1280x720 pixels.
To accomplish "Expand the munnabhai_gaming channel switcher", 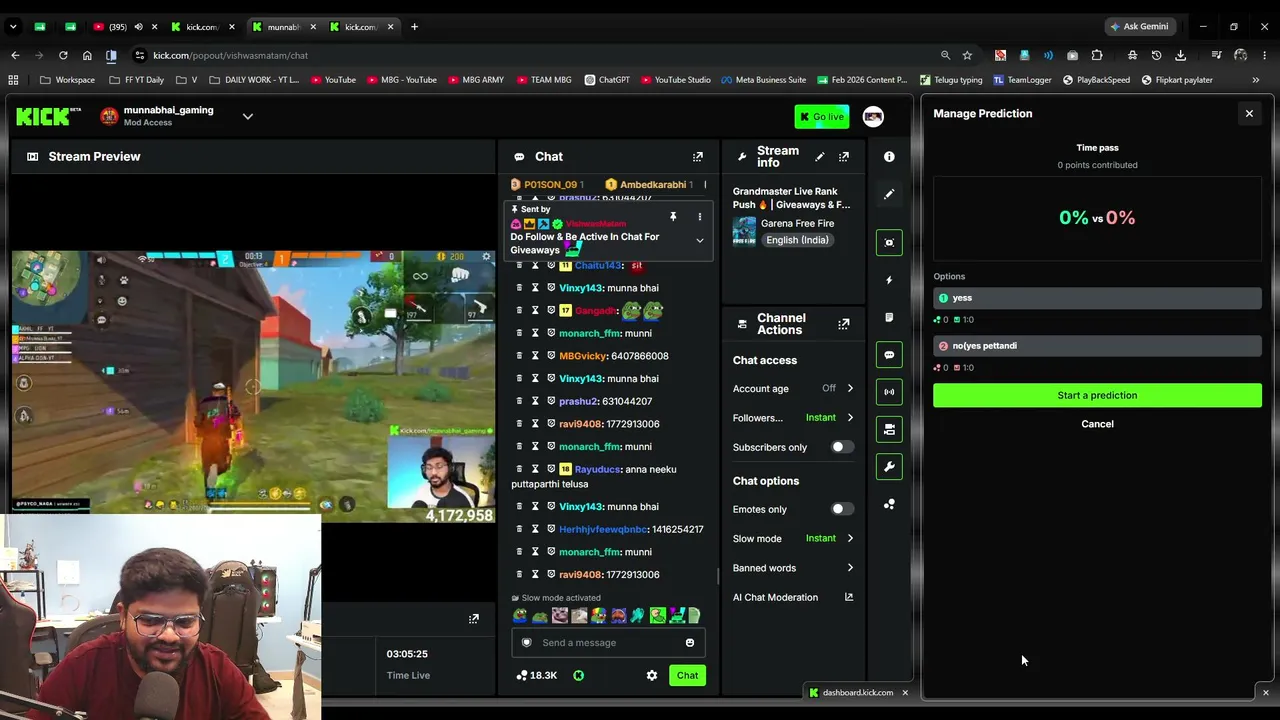I will click(248, 117).
